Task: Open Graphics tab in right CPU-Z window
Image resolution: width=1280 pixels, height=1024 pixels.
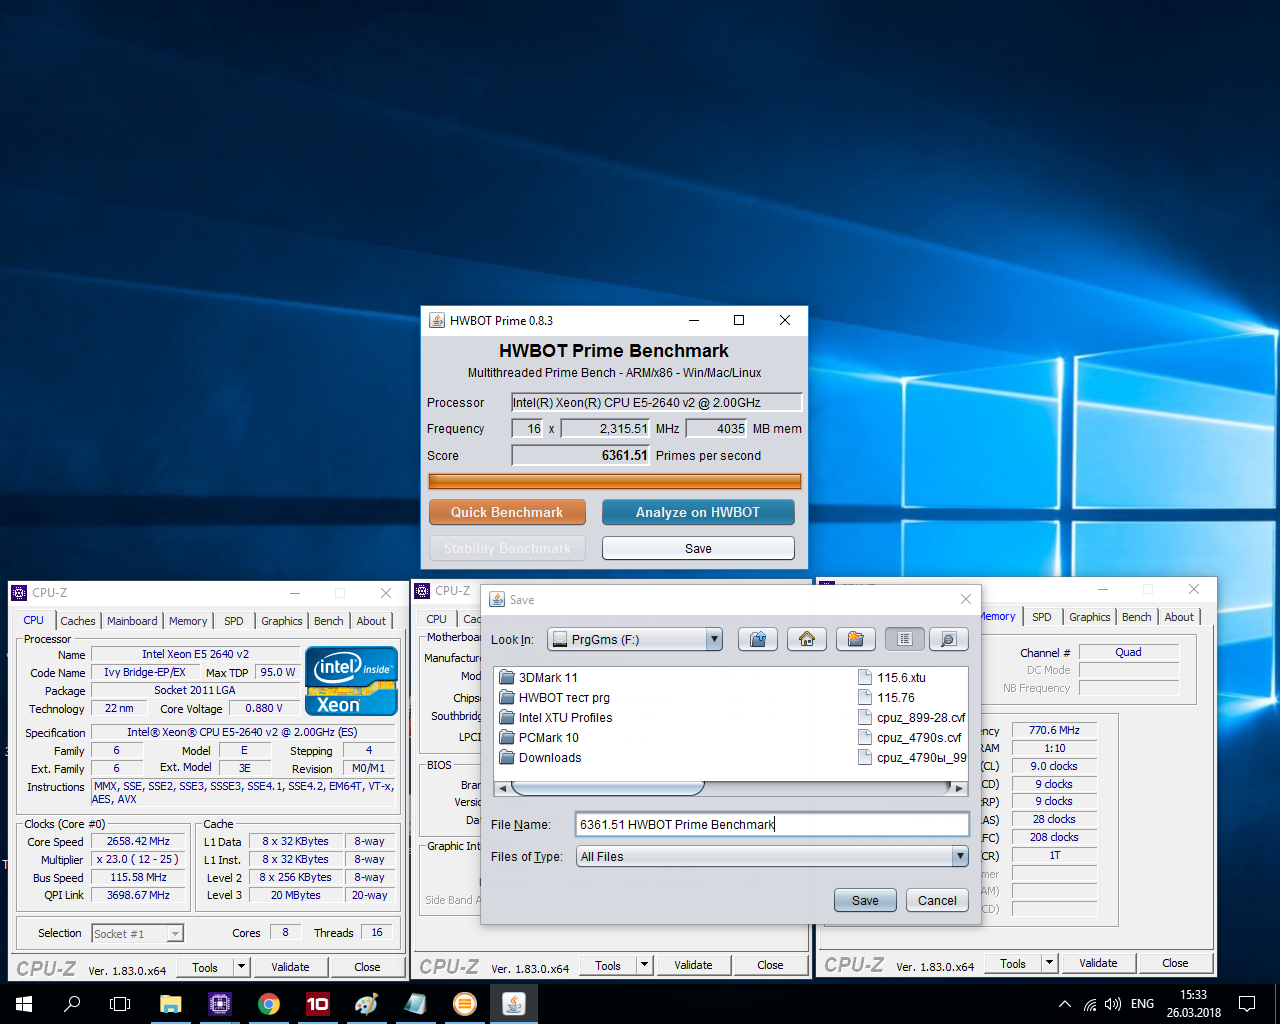Action: tap(1090, 617)
